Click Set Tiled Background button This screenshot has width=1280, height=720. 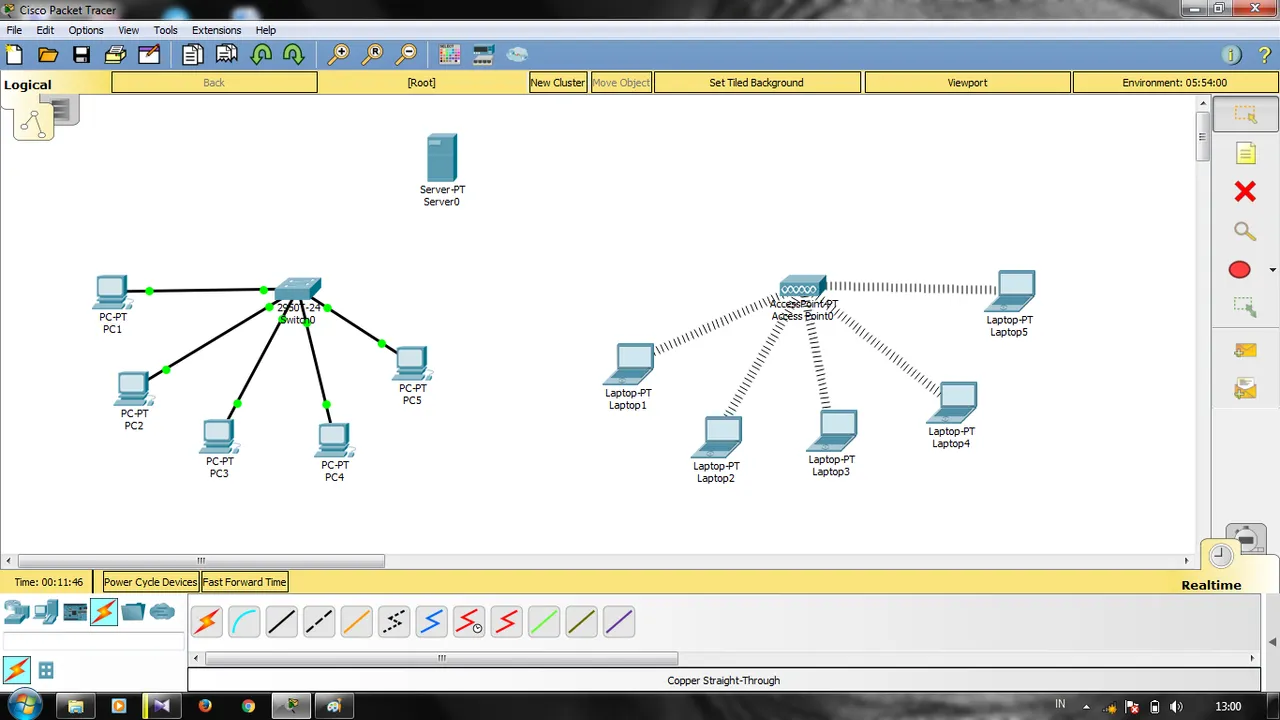pos(756,83)
